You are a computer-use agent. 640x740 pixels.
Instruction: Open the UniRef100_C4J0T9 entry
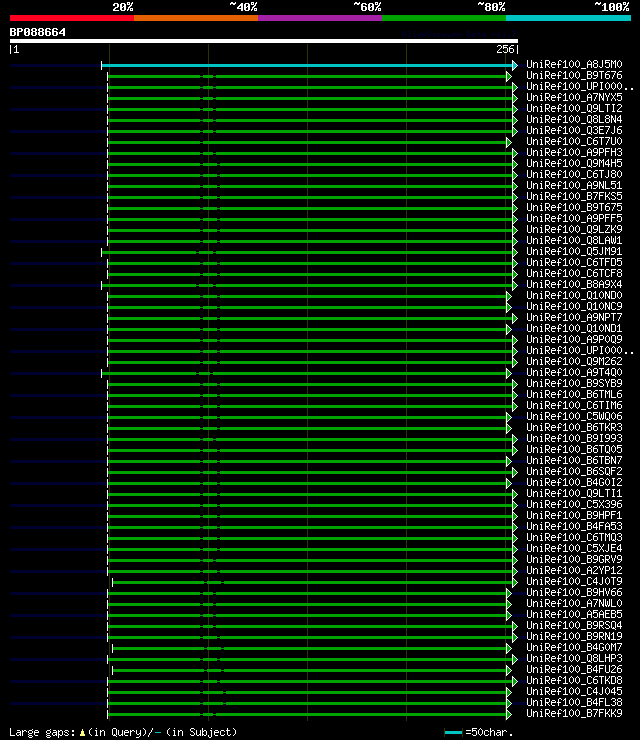point(574,581)
